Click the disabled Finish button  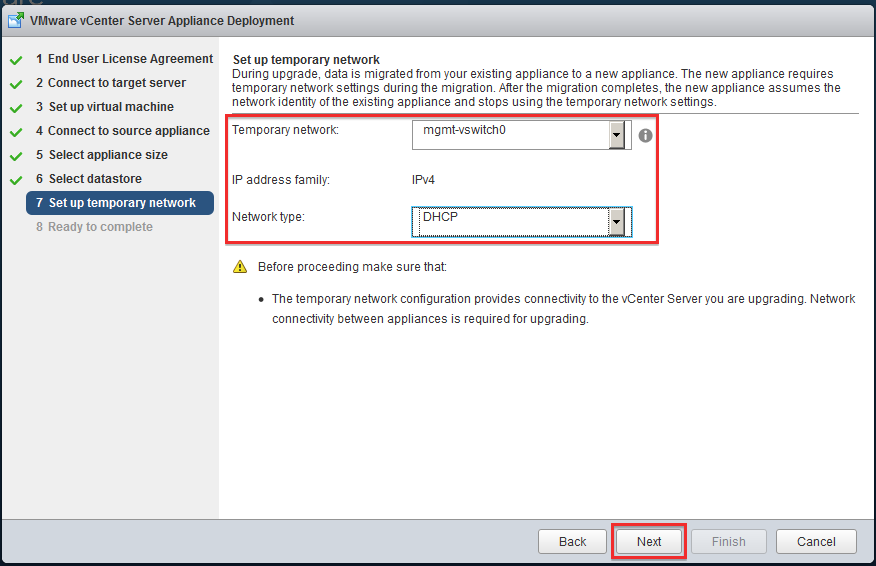point(729,541)
